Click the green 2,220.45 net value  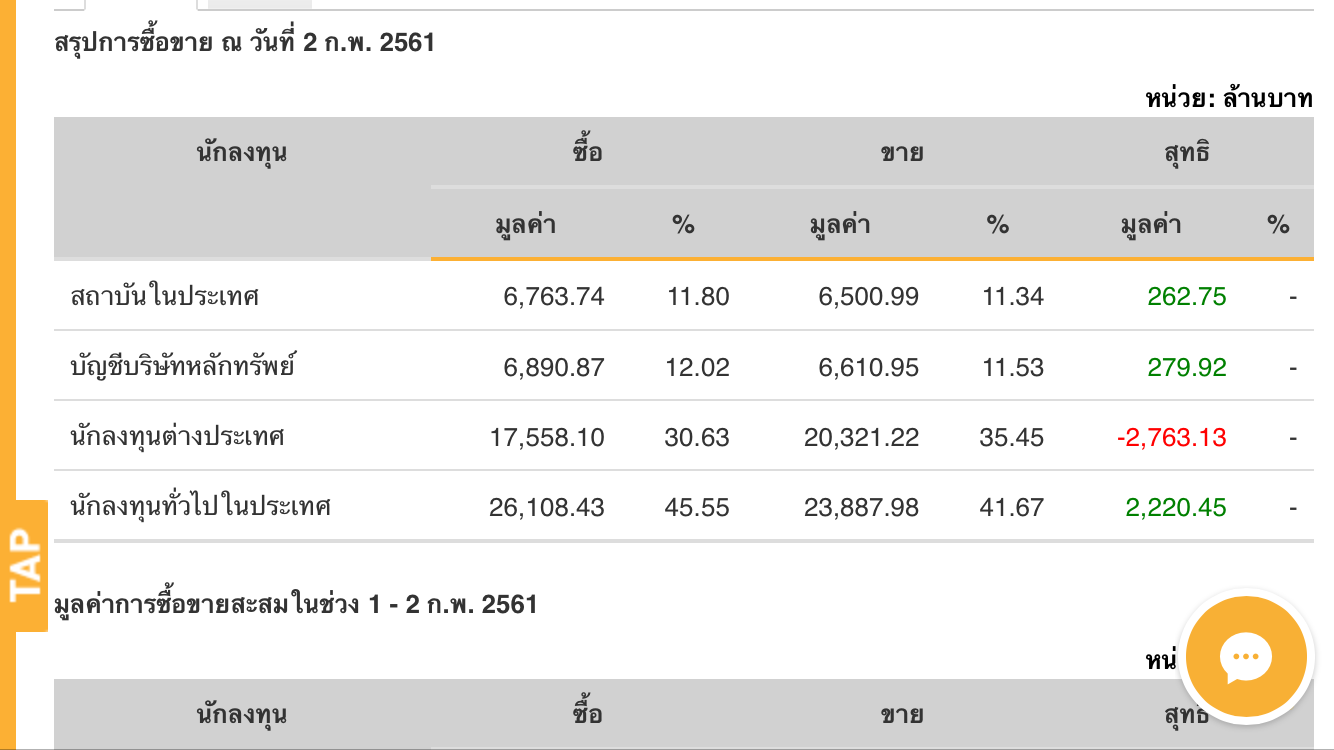coord(1175,507)
